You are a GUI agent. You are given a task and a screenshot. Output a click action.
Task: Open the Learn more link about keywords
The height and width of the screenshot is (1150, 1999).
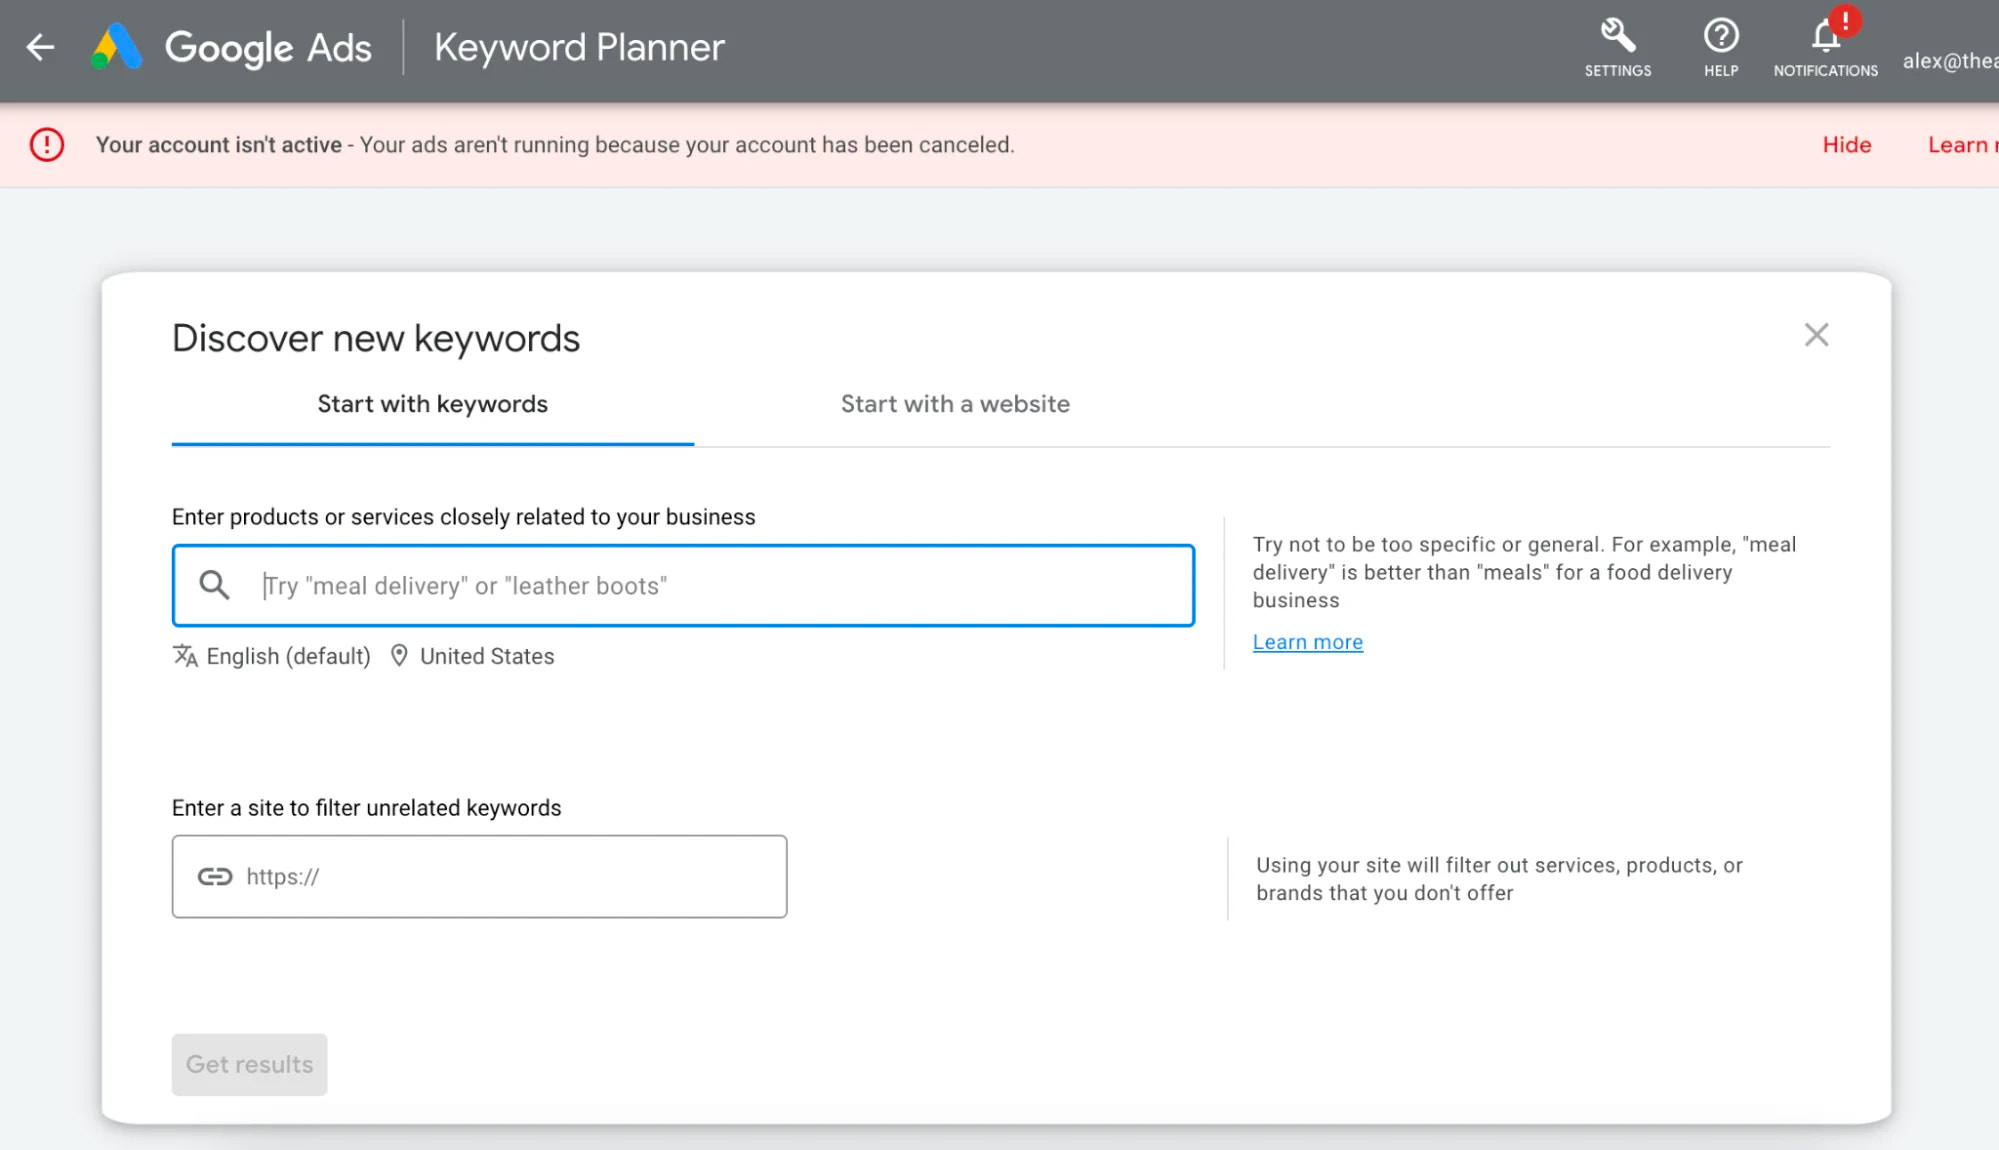click(1308, 642)
